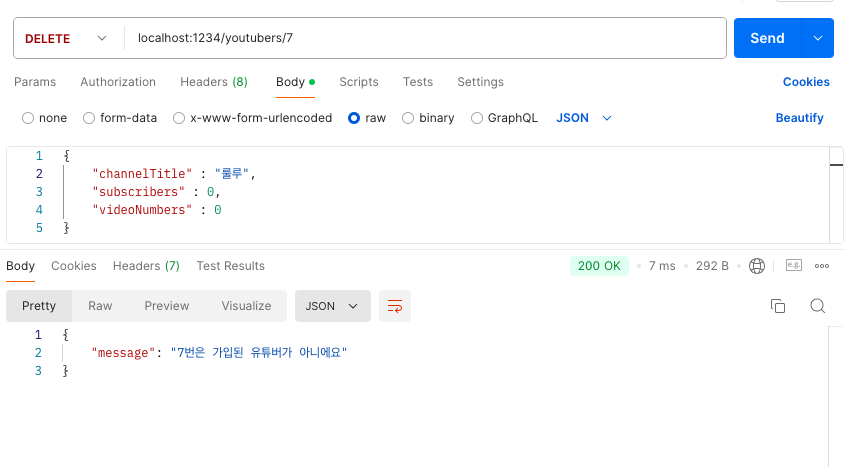846x467 pixels.
Task: Switch response view to Pretty
Action: [x=39, y=306]
